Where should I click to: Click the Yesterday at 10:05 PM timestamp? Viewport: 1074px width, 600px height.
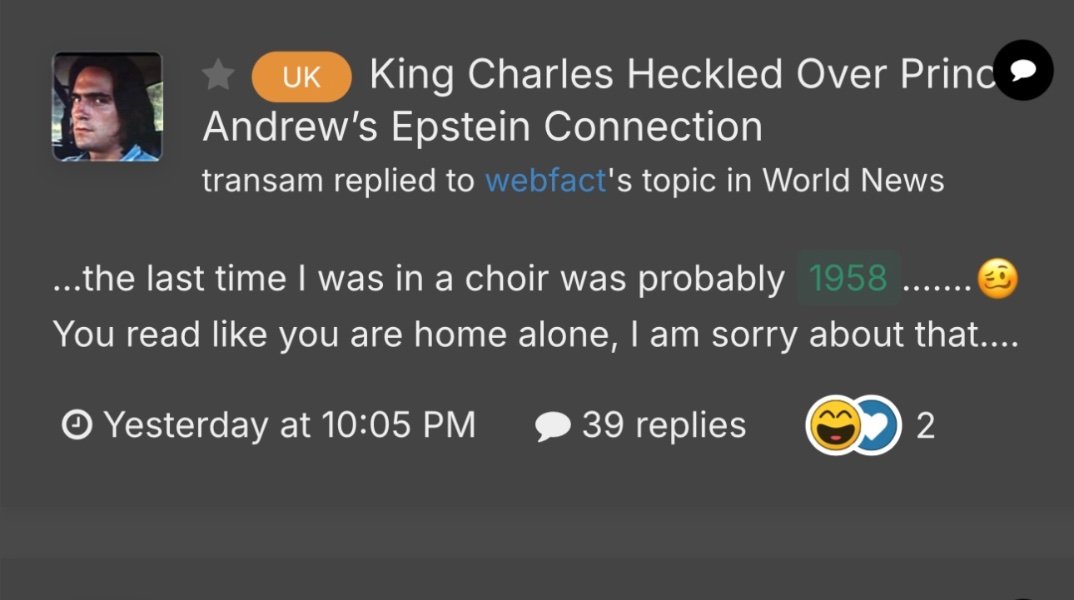tap(289, 425)
